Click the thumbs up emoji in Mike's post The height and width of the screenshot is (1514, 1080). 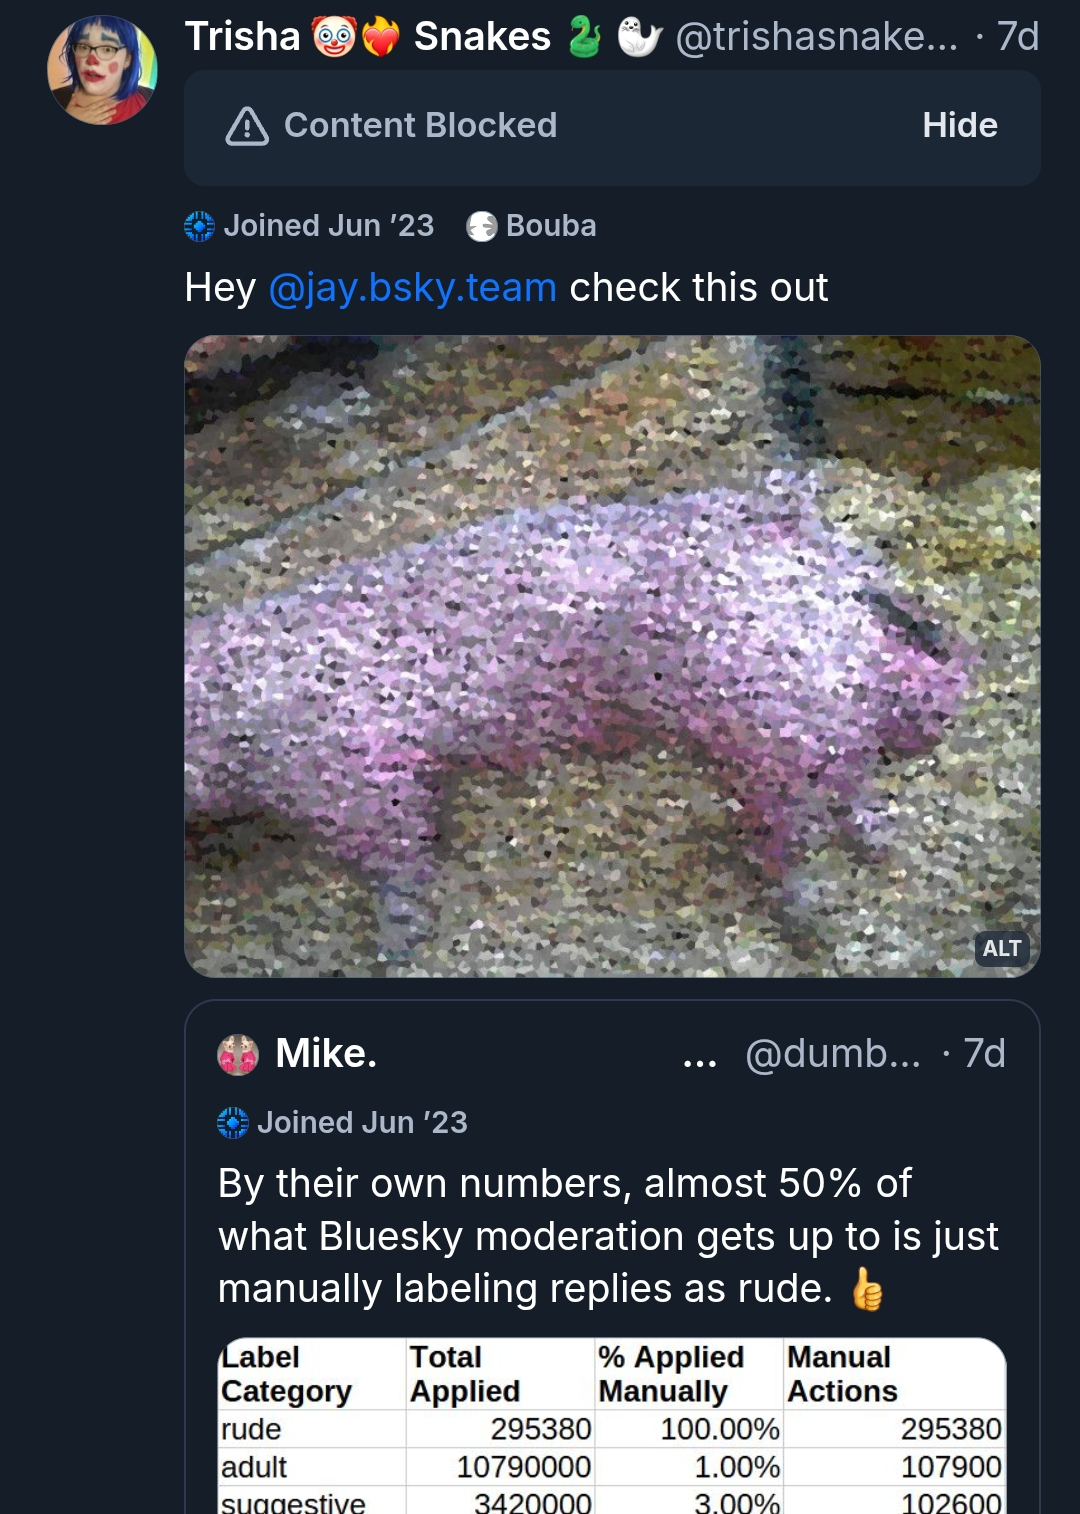tap(867, 1289)
